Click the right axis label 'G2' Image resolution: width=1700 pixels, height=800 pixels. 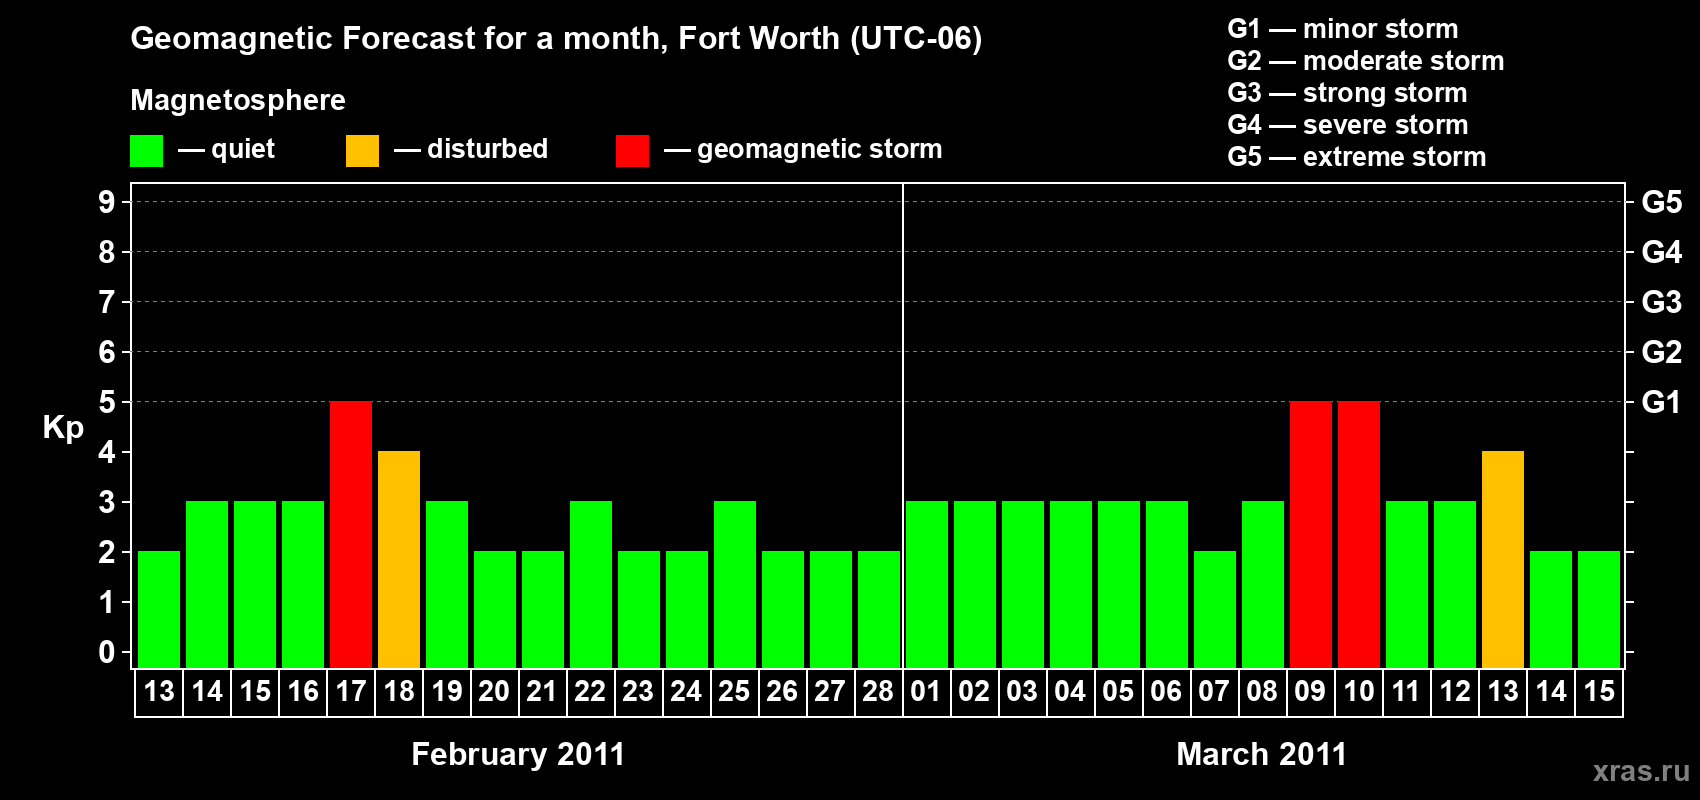coord(1662,352)
